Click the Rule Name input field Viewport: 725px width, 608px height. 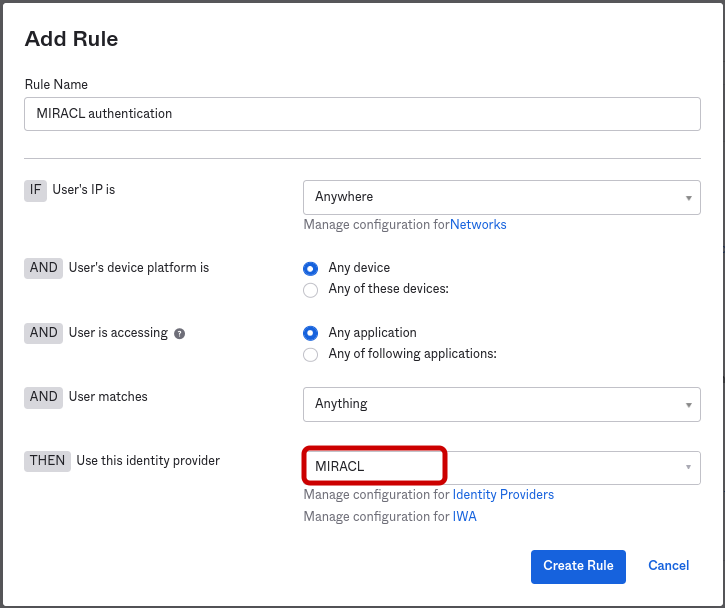click(362, 114)
